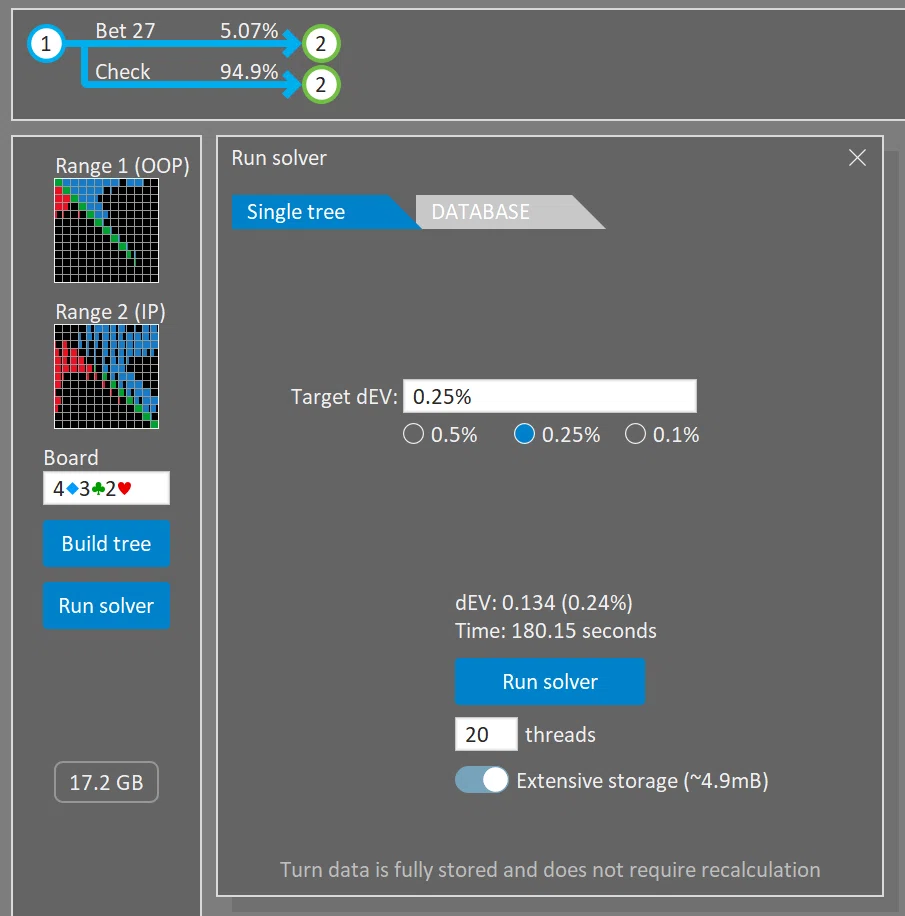This screenshot has height=916, width=905.
Task: Click the "Time: 180.15 seconds" text
Action: click(556, 631)
